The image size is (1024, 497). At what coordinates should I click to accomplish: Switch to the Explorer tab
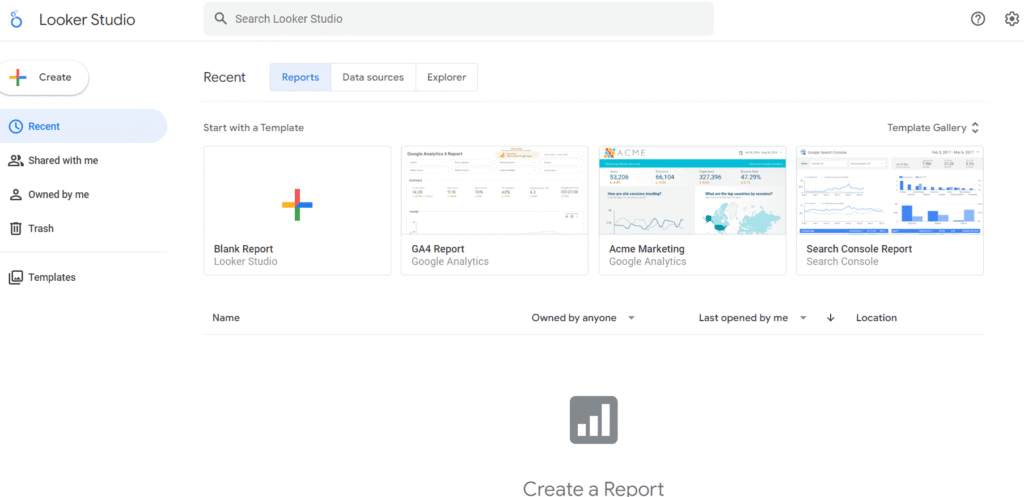(447, 77)
